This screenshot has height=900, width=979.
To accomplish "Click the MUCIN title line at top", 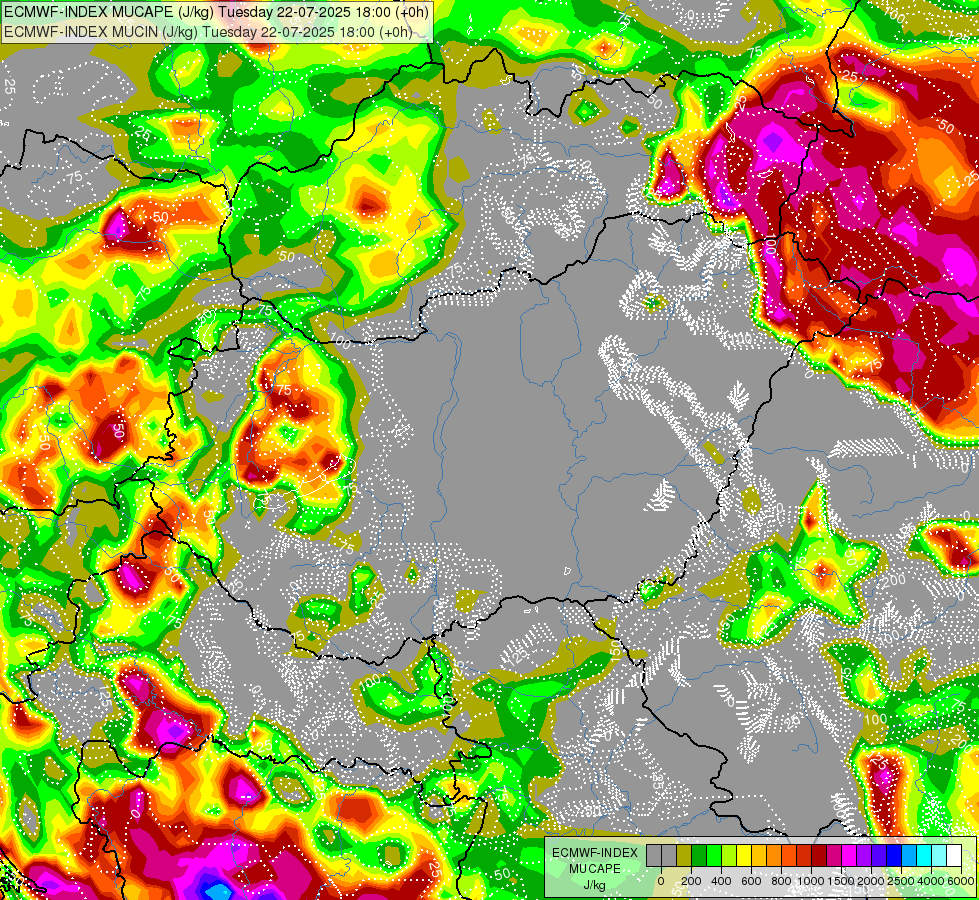I will 207,31.
